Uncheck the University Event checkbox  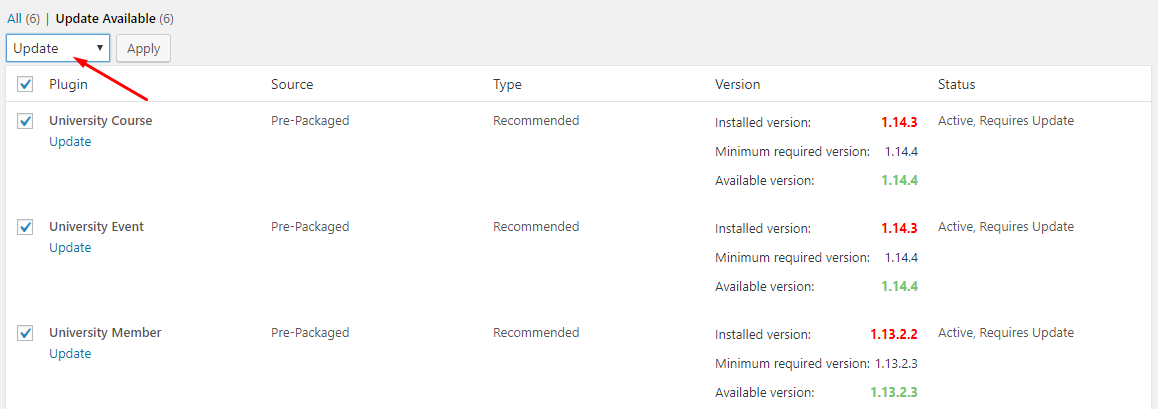pyautogui.click(x=26, y=227)
